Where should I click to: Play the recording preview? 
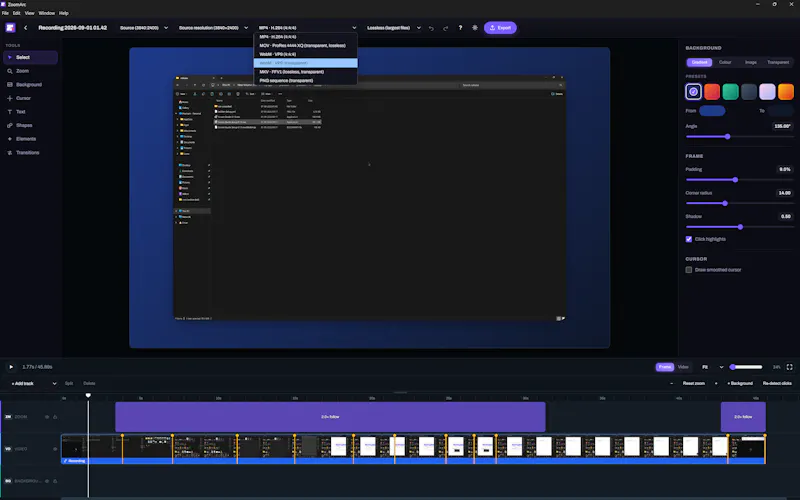click(11, 367)
